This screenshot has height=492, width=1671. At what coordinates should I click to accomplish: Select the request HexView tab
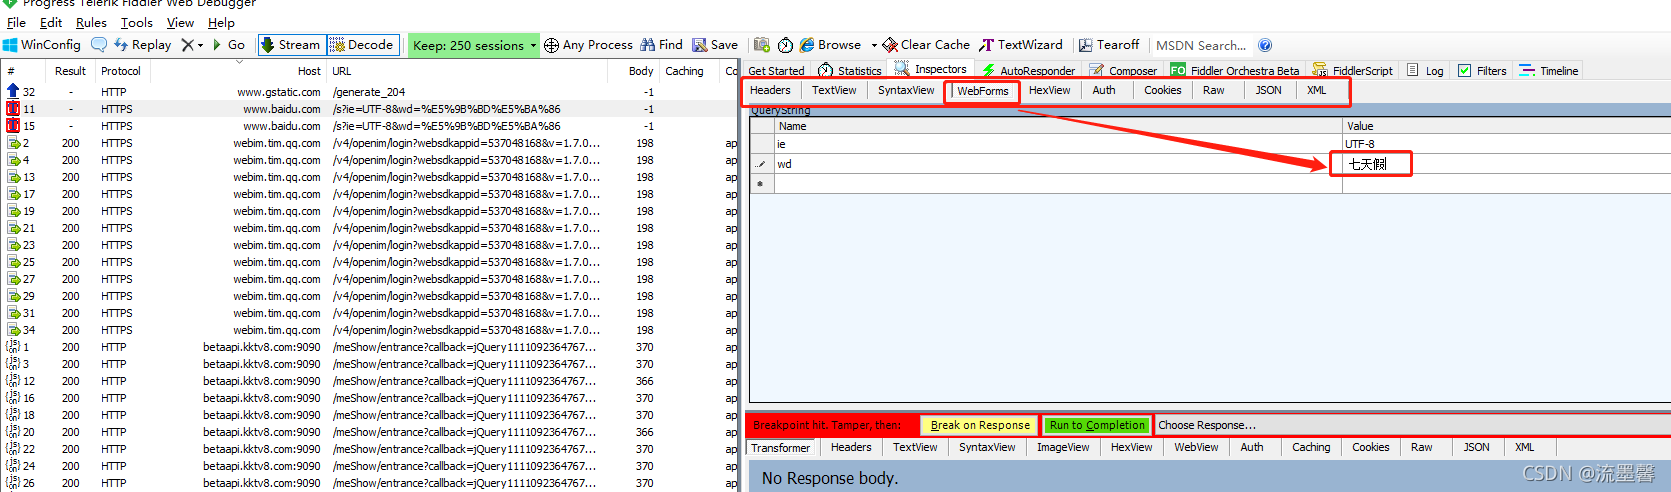click(1049, 90)
